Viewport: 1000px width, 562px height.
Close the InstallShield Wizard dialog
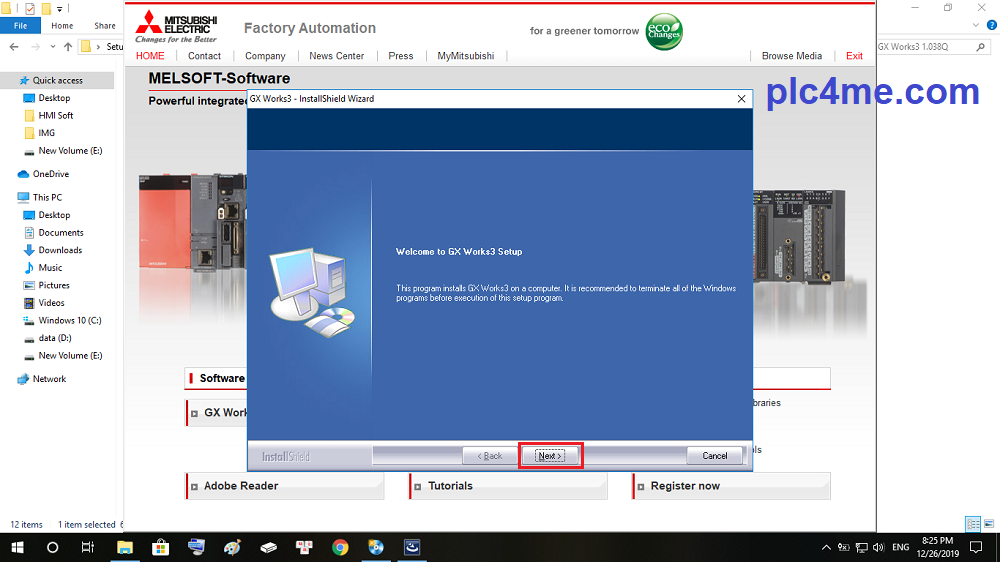pyautogui.click(x=741, y=99)
